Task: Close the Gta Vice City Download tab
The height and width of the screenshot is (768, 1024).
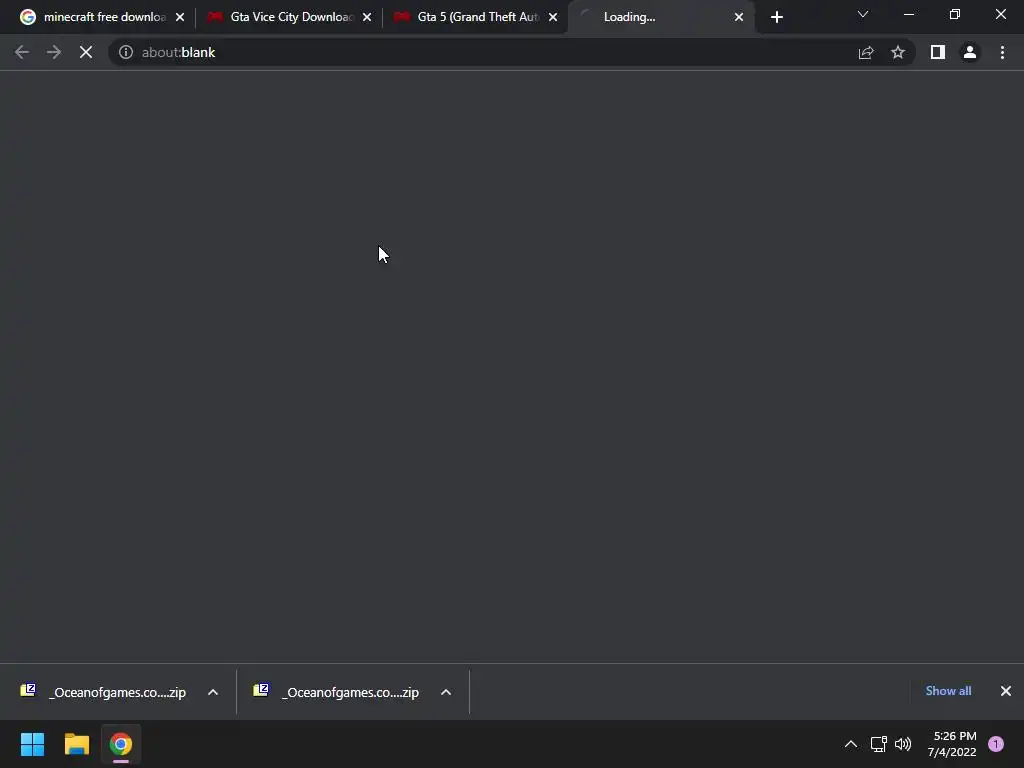Action: [x=367, y=17]
